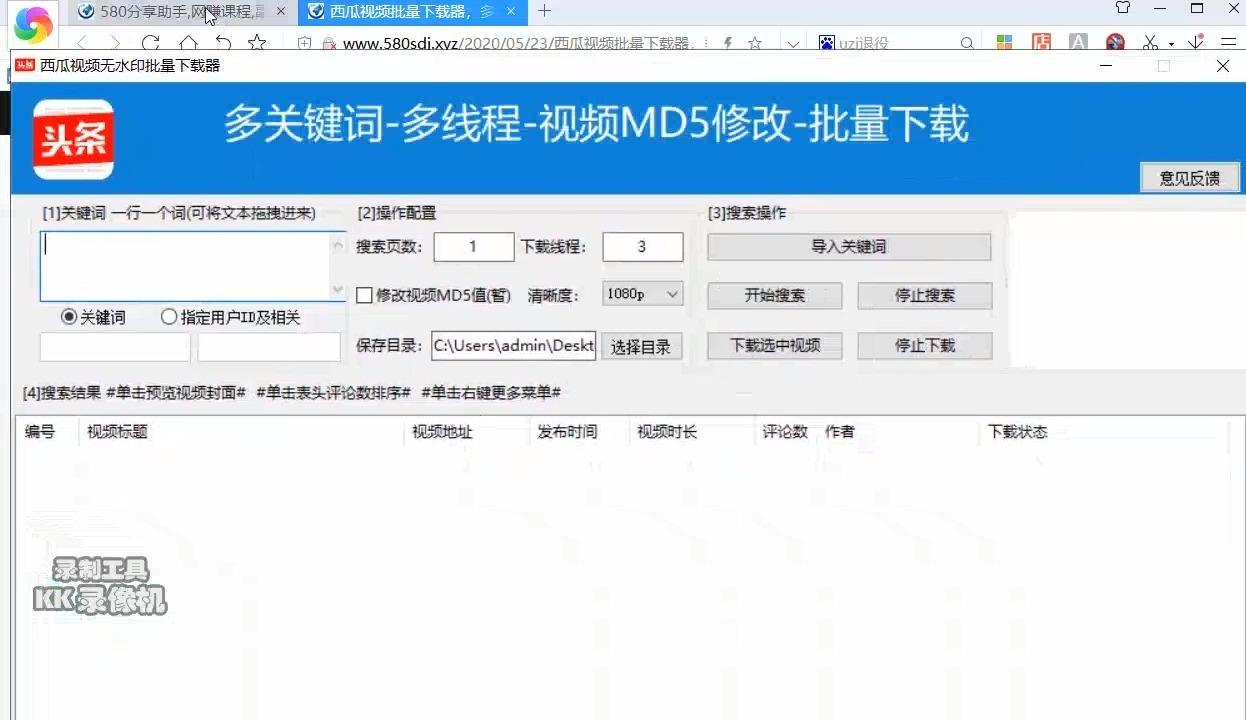Click the browser forward arrow
Screen dimensions: 1246x720
[x=115, y=43]
